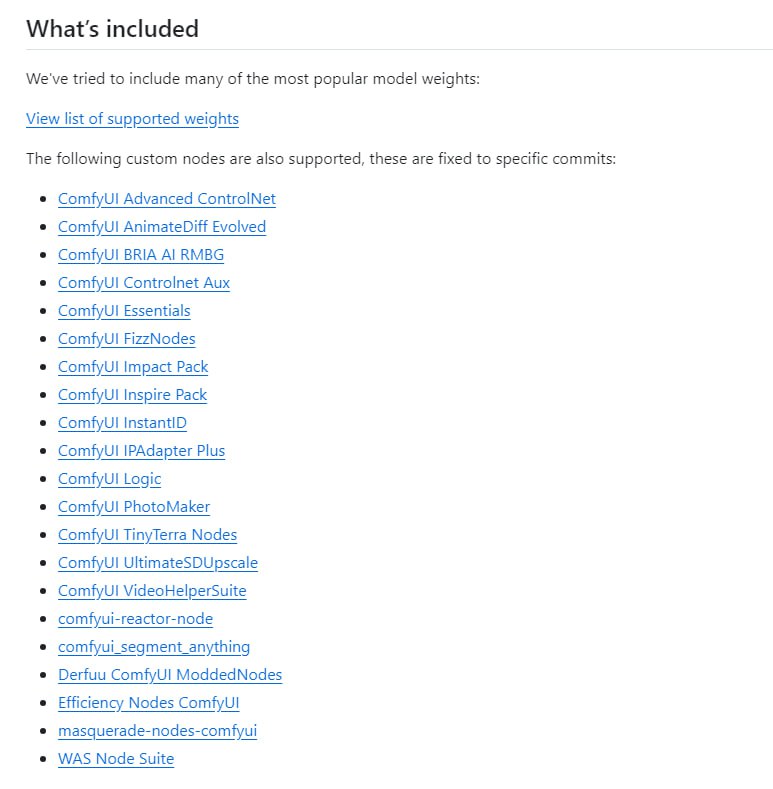Visit ComfyUI TinyTerra Nodes link

(147, 535)
